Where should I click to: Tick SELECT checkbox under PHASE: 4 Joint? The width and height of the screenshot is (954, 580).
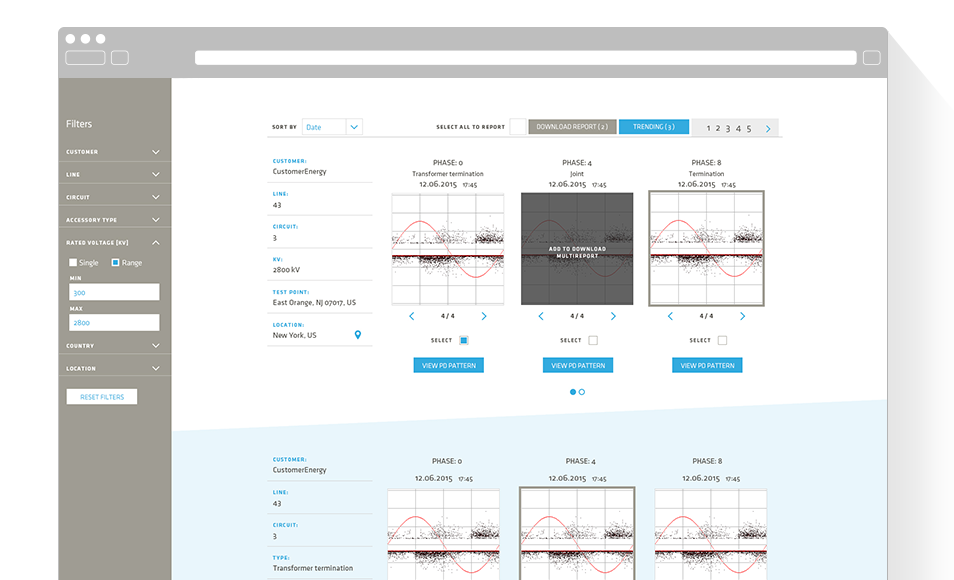coord(593,340)
